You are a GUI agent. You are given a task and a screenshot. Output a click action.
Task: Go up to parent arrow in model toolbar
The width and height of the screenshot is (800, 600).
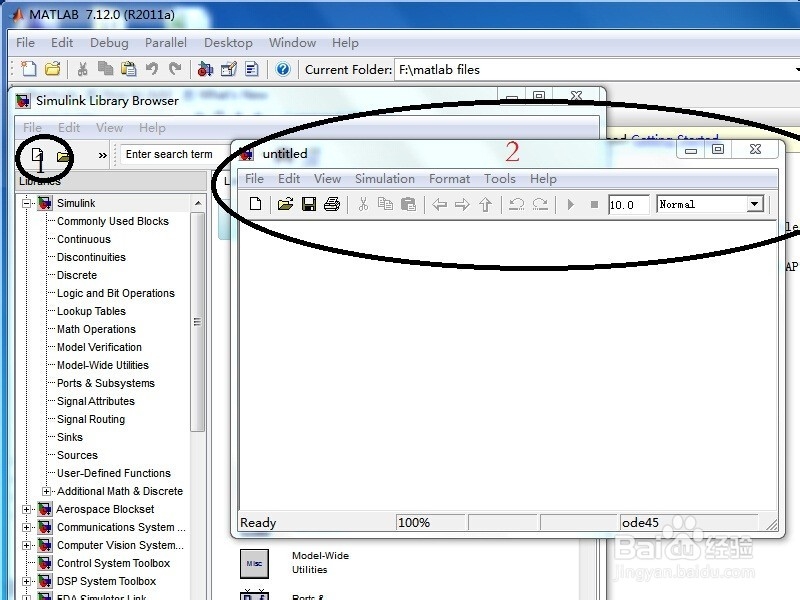point(485,205)
